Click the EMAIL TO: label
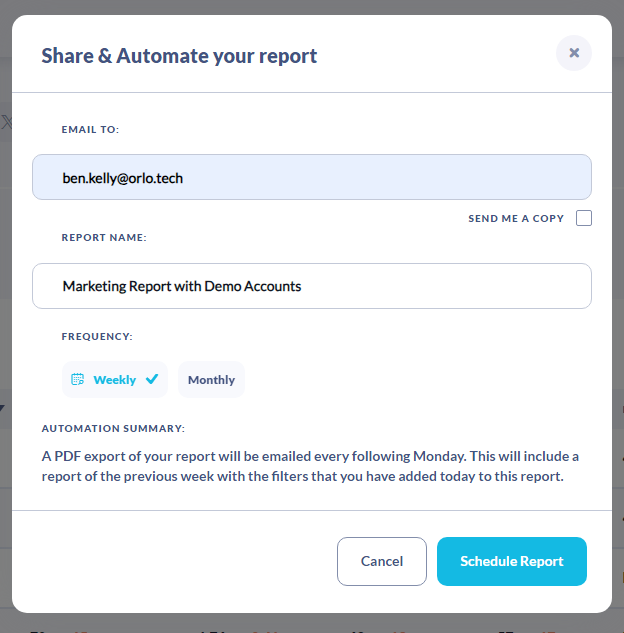624x633 pixels. [x=90, y=130]
